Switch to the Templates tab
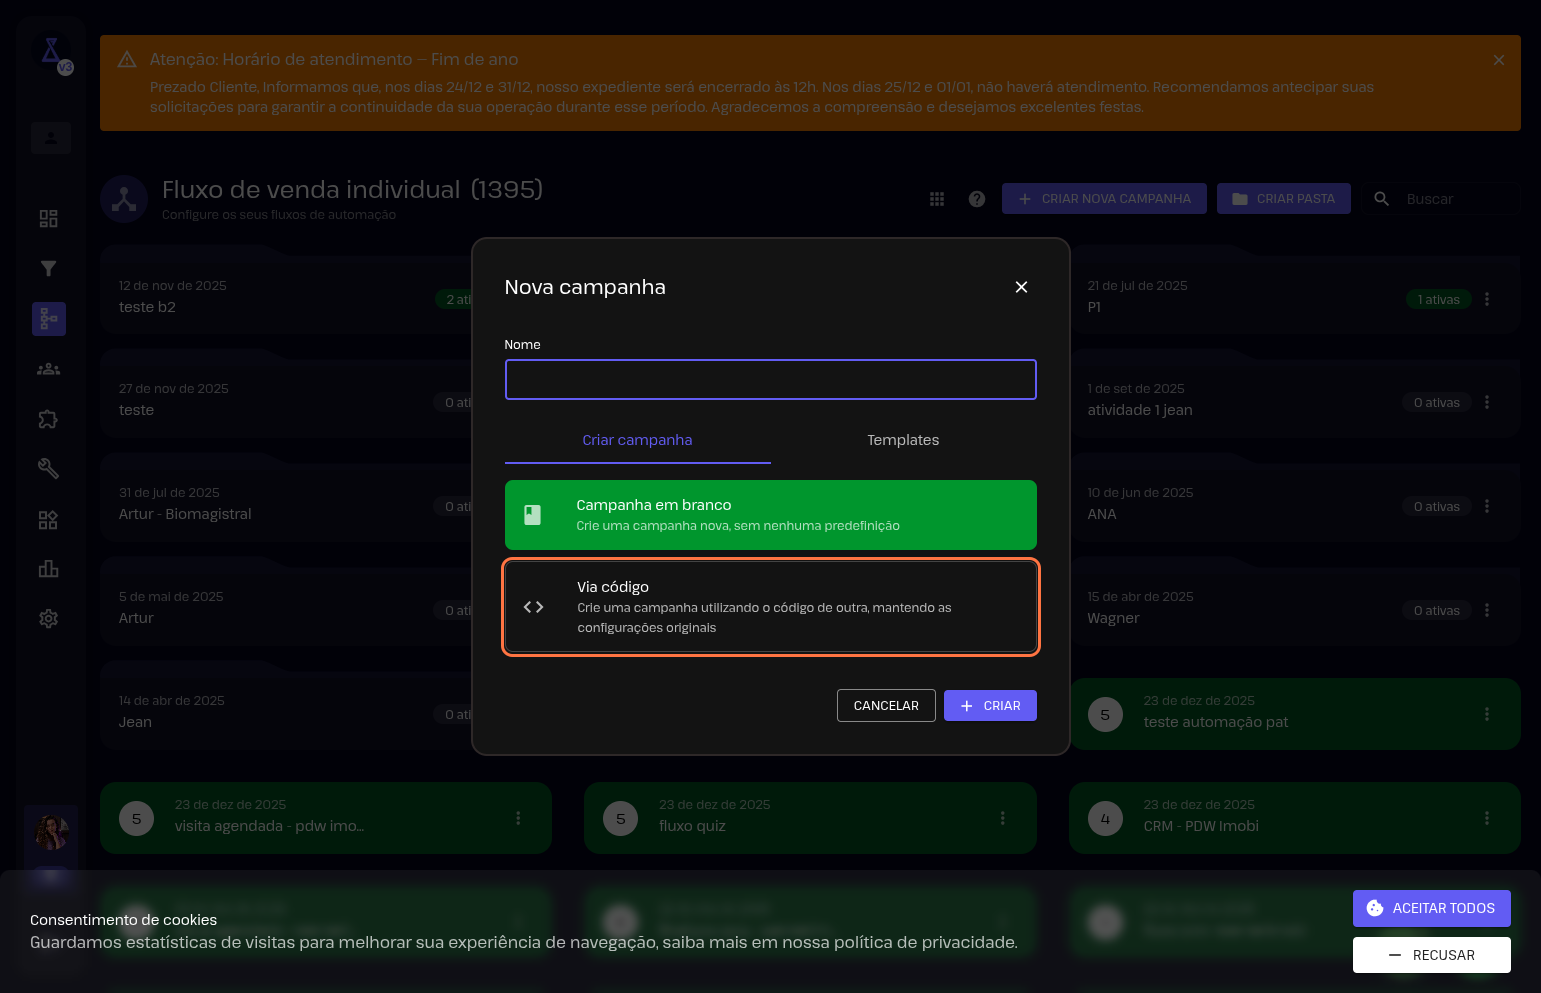 (x=903, y=440)
